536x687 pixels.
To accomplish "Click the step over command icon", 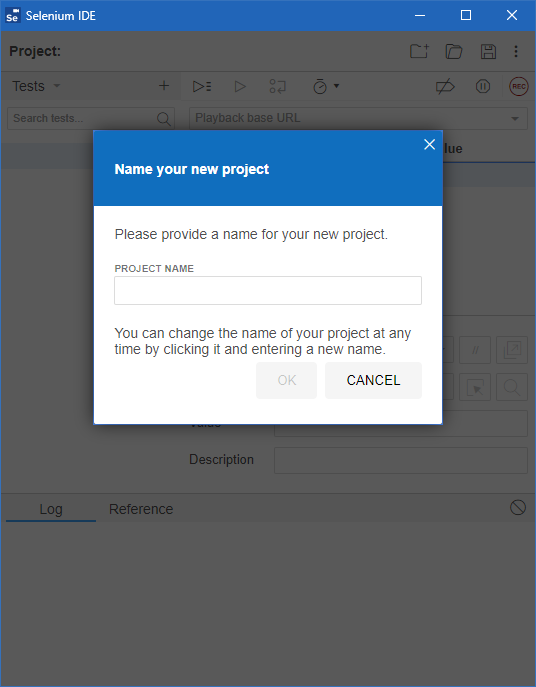I will (277, 86).
